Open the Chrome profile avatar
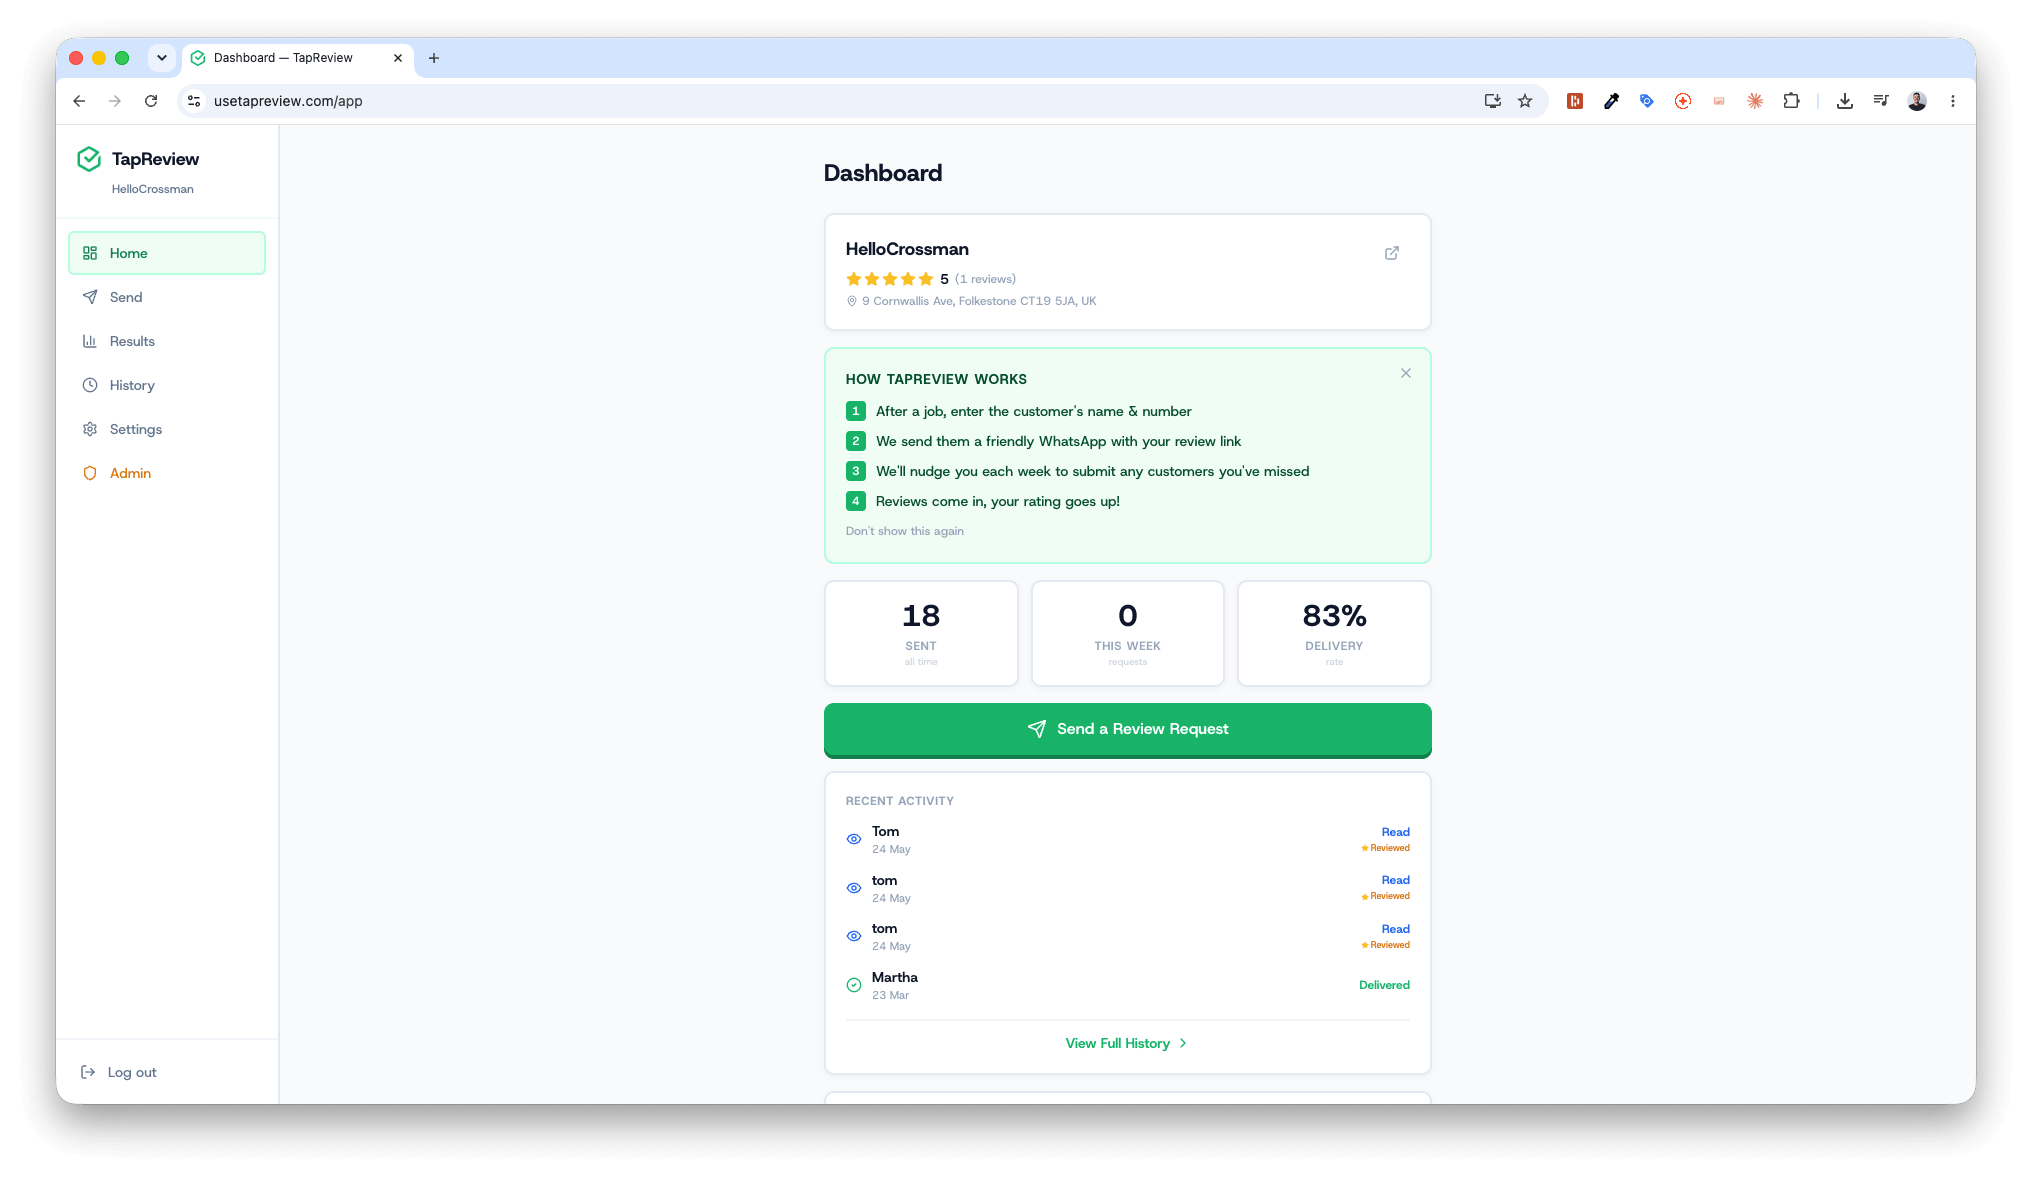 click(x=1917, y=101)
